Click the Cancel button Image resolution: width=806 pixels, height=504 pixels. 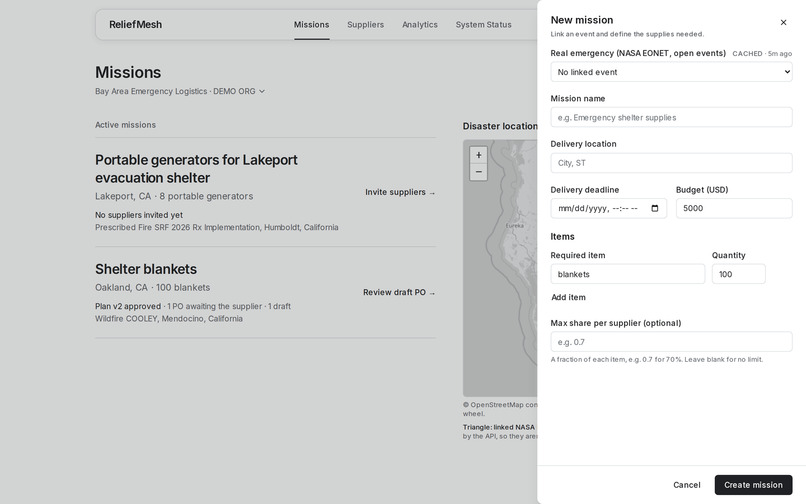(x=686, y=485)
